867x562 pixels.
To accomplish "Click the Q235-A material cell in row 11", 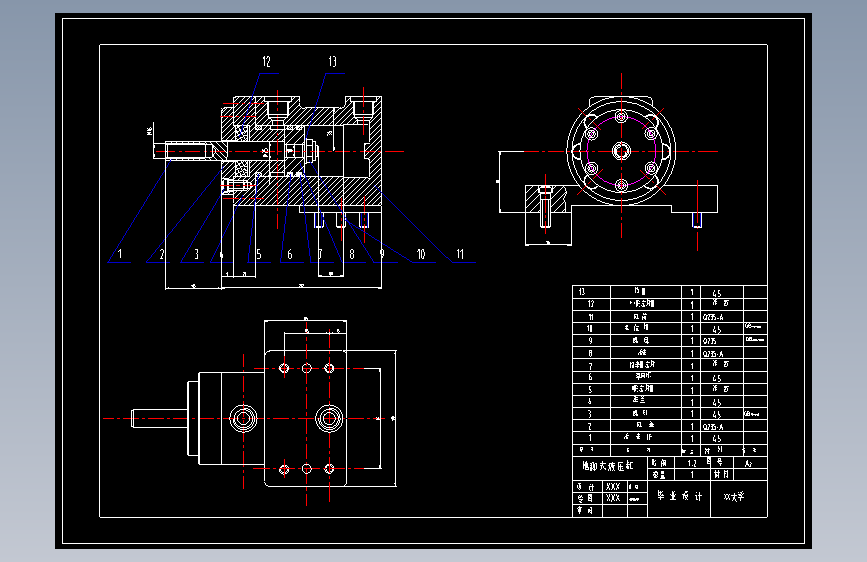I will 722,317.
